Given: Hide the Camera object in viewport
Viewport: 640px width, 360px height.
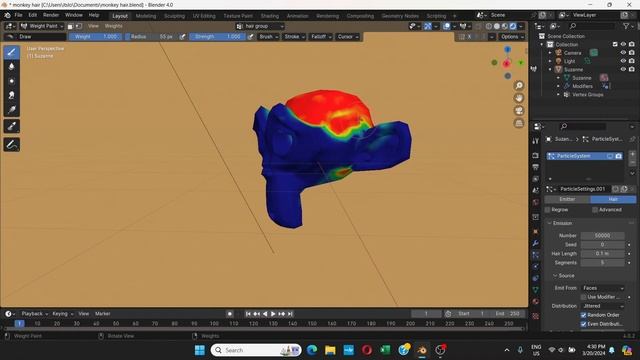Looking at the screenshot, I should tap(623, 53).
